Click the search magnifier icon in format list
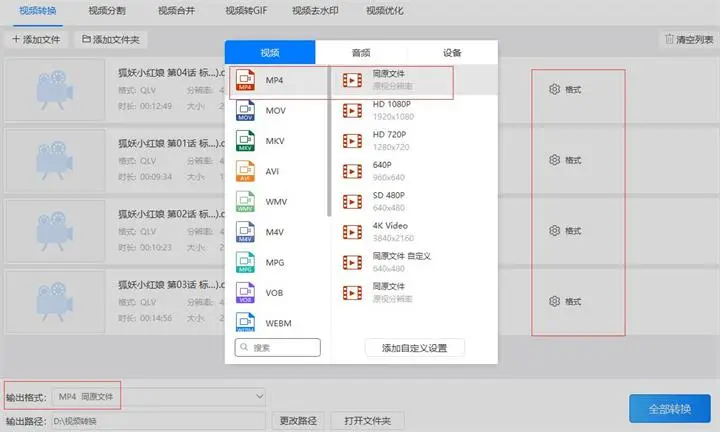 [x=244, y=347]
